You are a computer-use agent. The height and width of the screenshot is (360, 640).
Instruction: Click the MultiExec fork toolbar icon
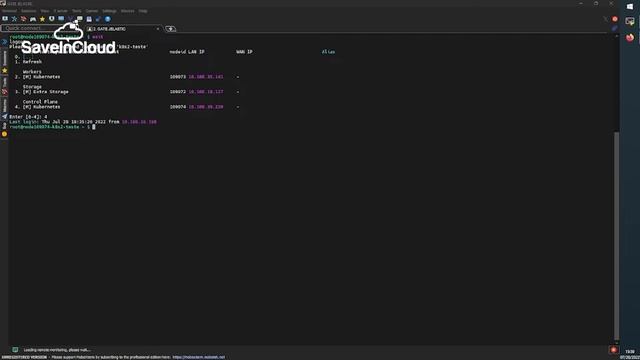pyautogui.click(x=71, y=19)
